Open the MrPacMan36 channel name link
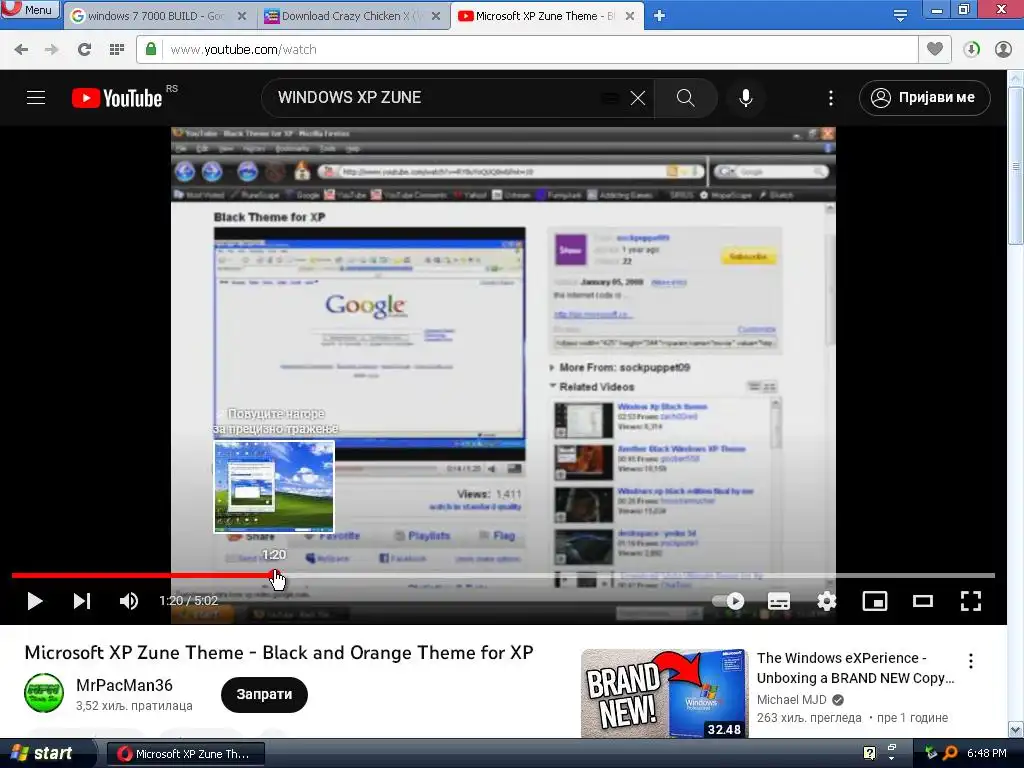 click(124, 685)
